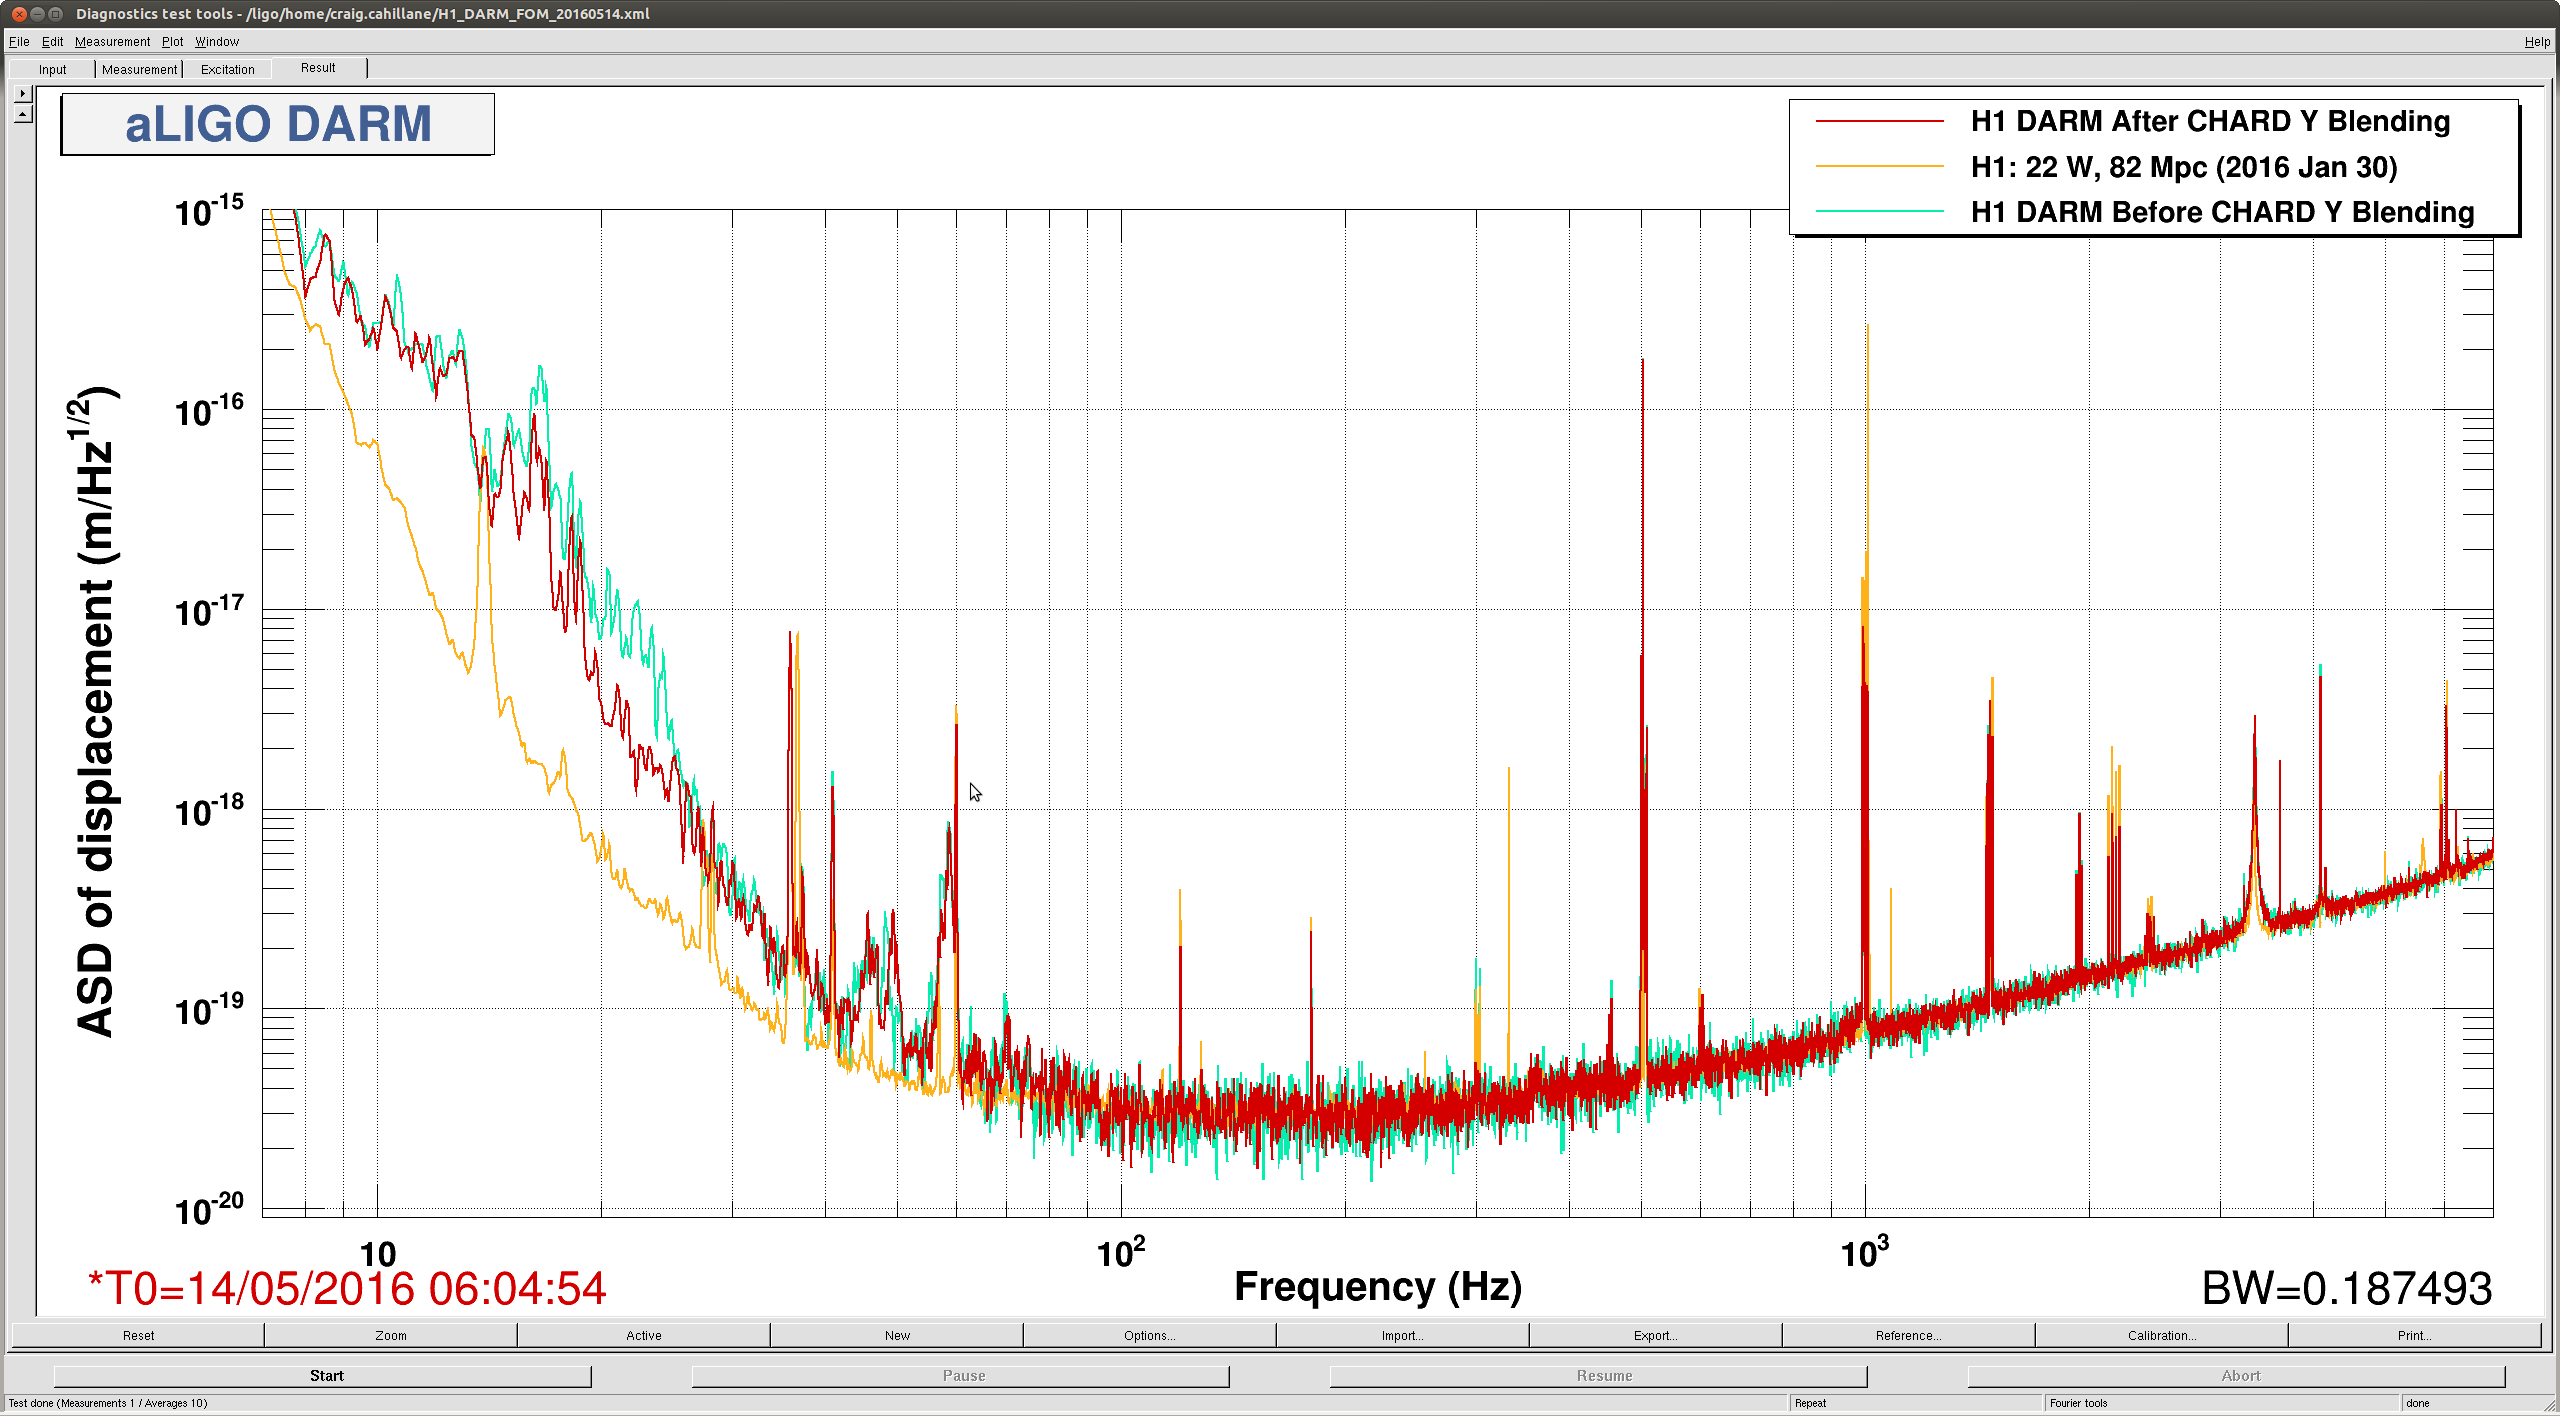This screenshot has height=1416, width=2560.
Task: Click the Pause button
Action: tap(961, 1376)
